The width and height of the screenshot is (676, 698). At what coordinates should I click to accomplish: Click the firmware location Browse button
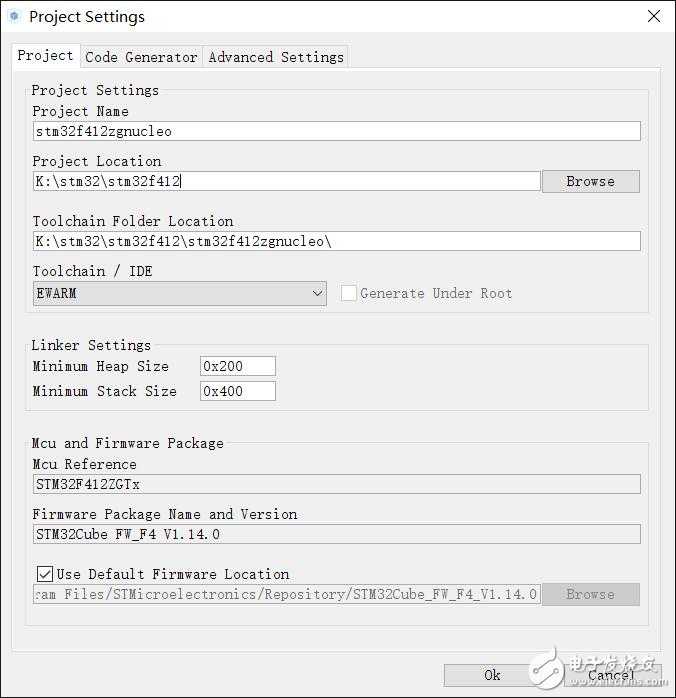pos(590,594)
